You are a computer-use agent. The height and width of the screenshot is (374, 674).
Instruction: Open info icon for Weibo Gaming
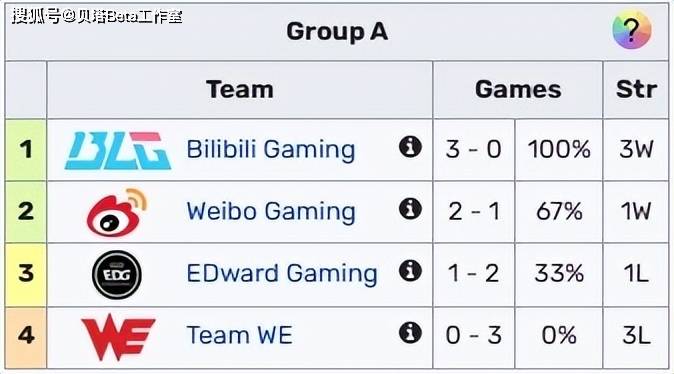[410, 209]
